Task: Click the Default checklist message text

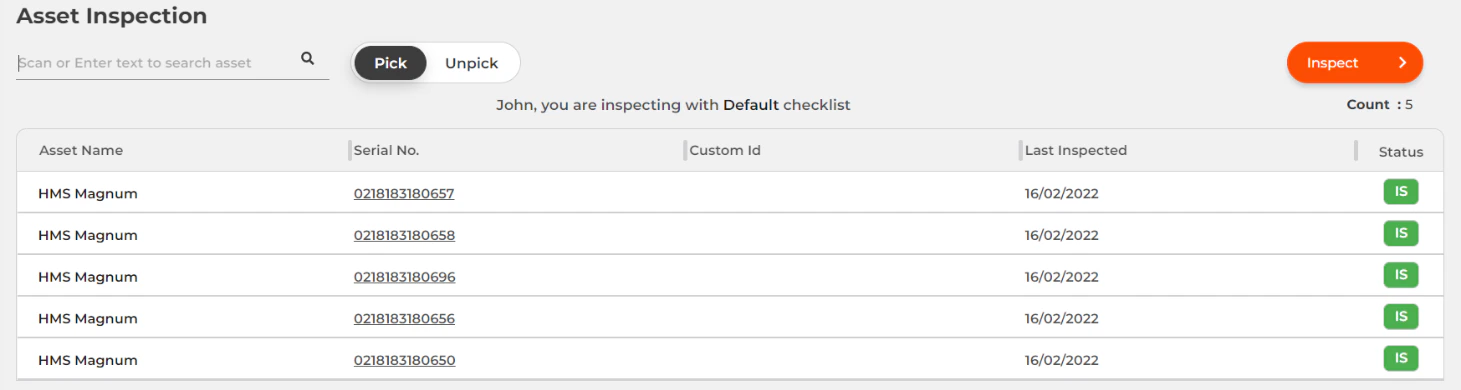Action: click(673, 105)
